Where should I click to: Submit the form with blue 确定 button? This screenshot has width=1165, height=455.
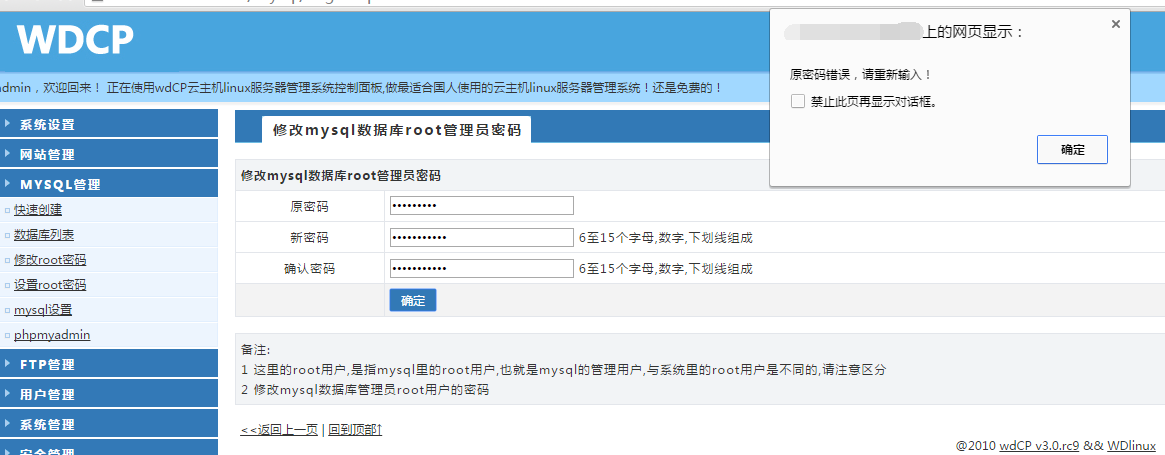pos(412,300)
